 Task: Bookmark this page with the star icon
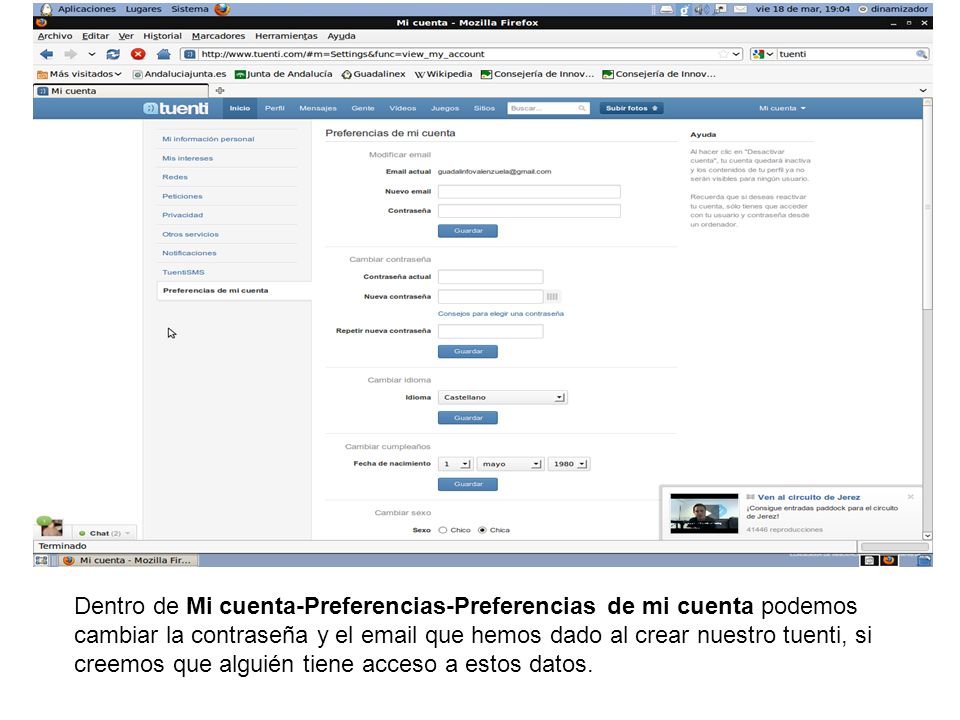(723, 54)
